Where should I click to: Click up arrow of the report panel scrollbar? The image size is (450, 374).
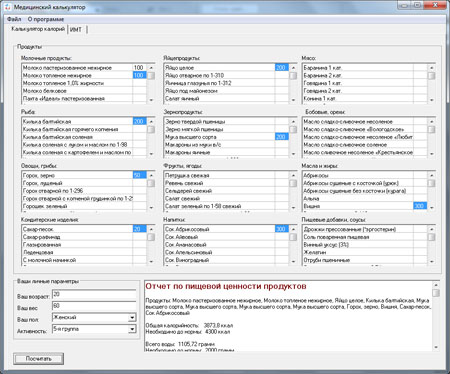(x=436, y=285)
